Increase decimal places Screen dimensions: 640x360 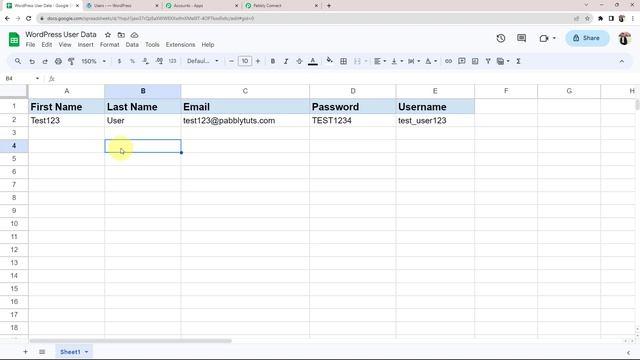tap(159, 61)
